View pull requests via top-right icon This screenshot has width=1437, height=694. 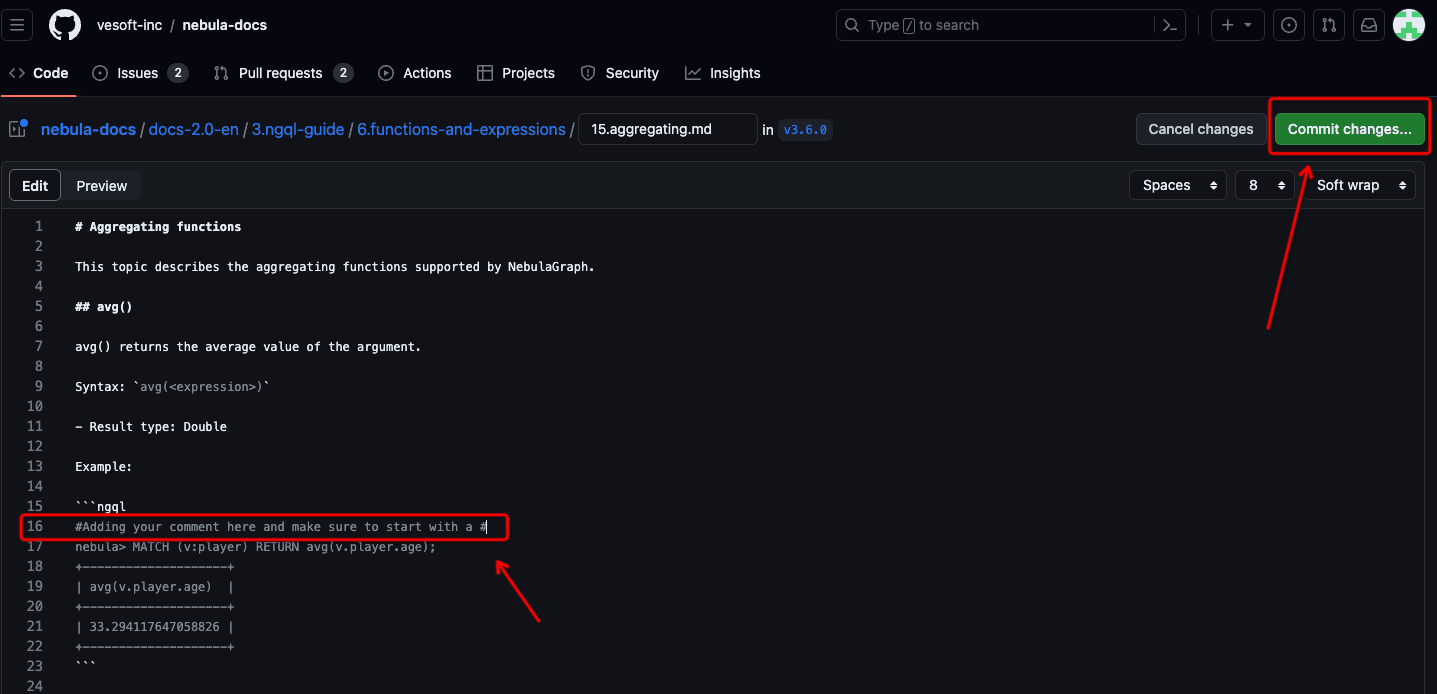point(1329,25)
